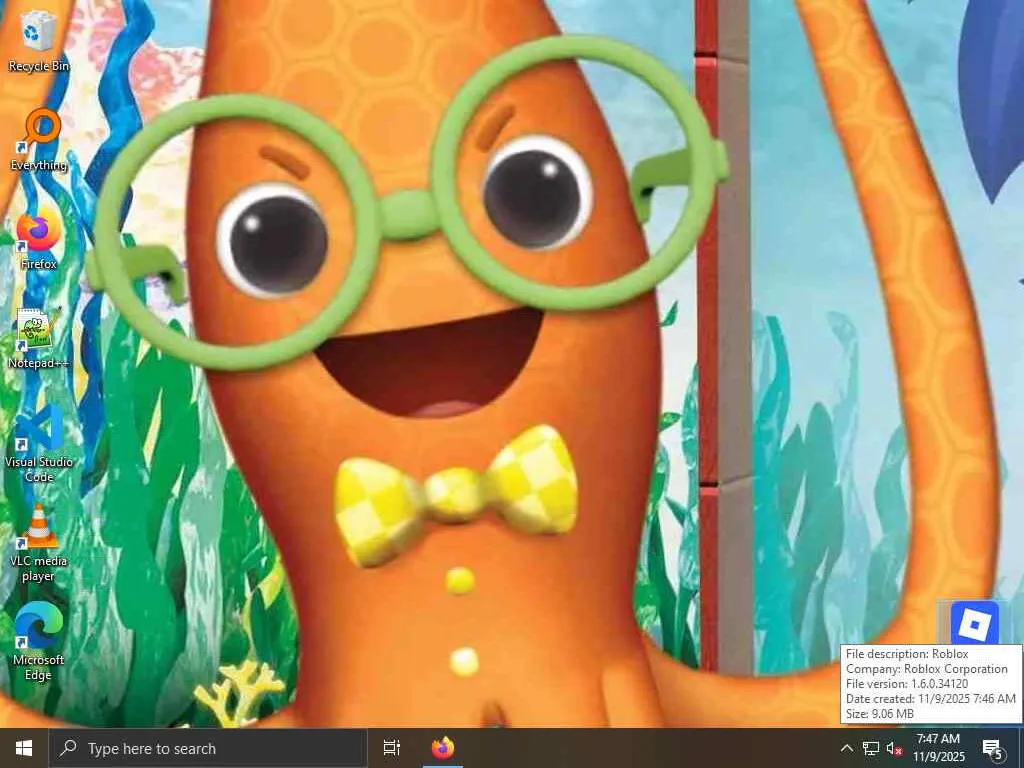Click the taskbar search box

click(208, 748)
